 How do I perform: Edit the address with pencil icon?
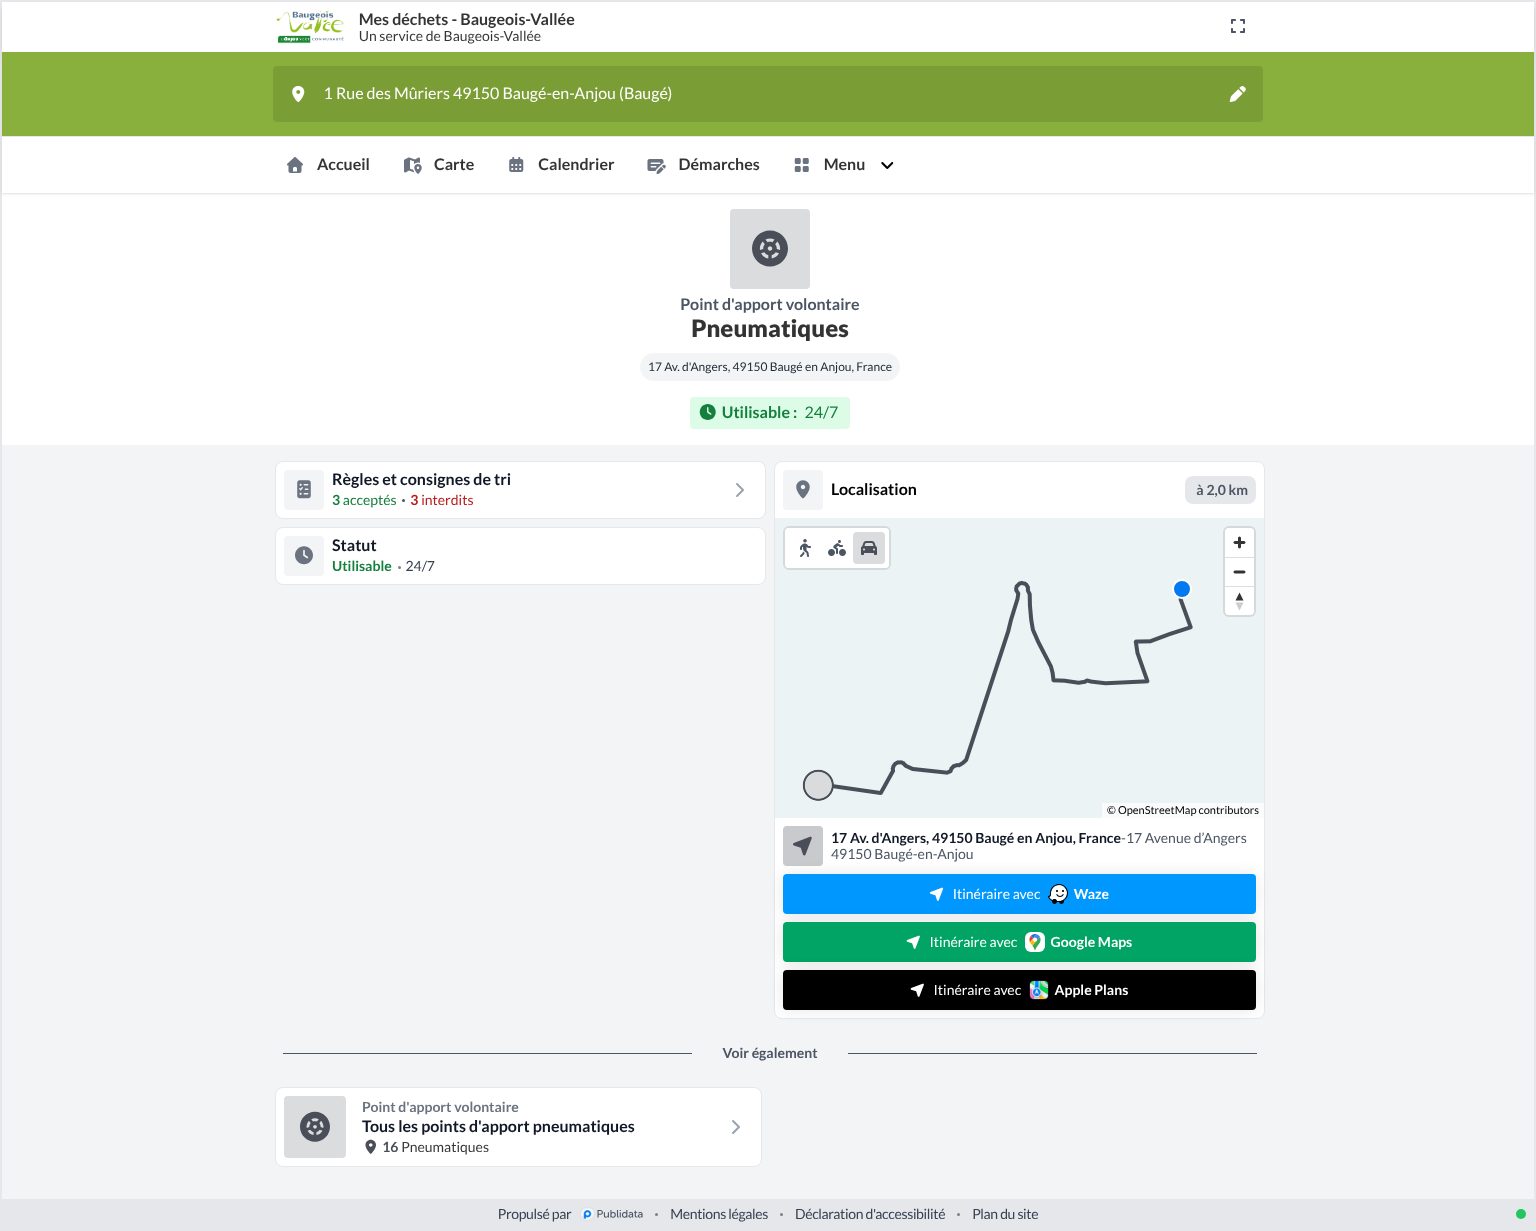pyautogui.click(x=1238, y=94)
